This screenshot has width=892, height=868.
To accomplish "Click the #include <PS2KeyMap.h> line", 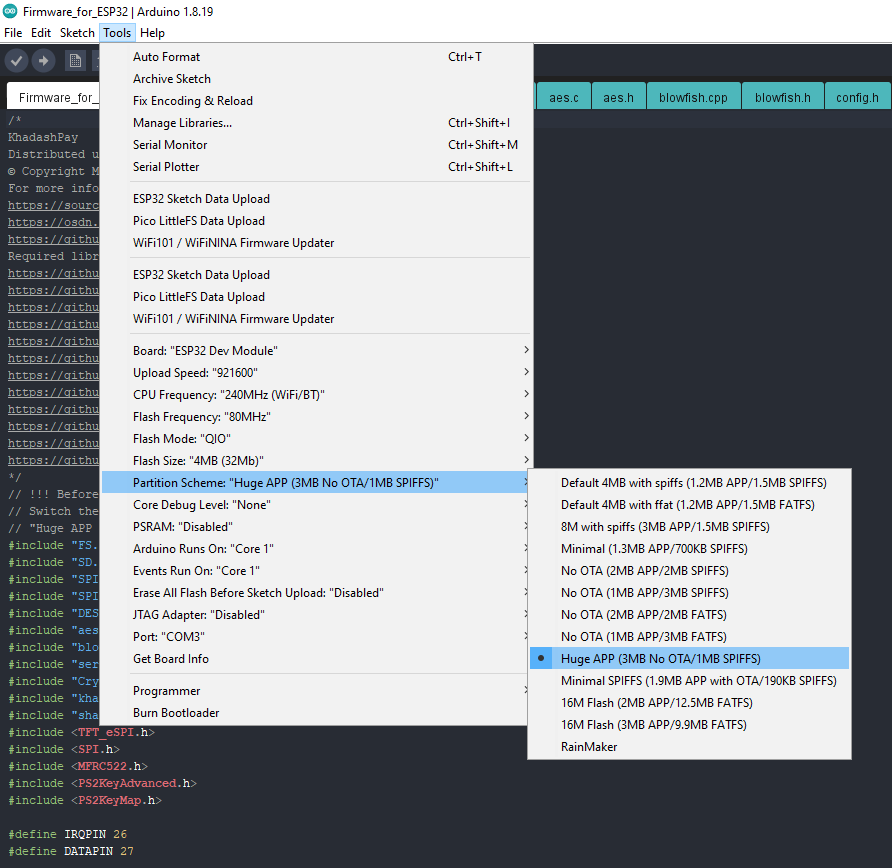I will click(x=85, y=800).
